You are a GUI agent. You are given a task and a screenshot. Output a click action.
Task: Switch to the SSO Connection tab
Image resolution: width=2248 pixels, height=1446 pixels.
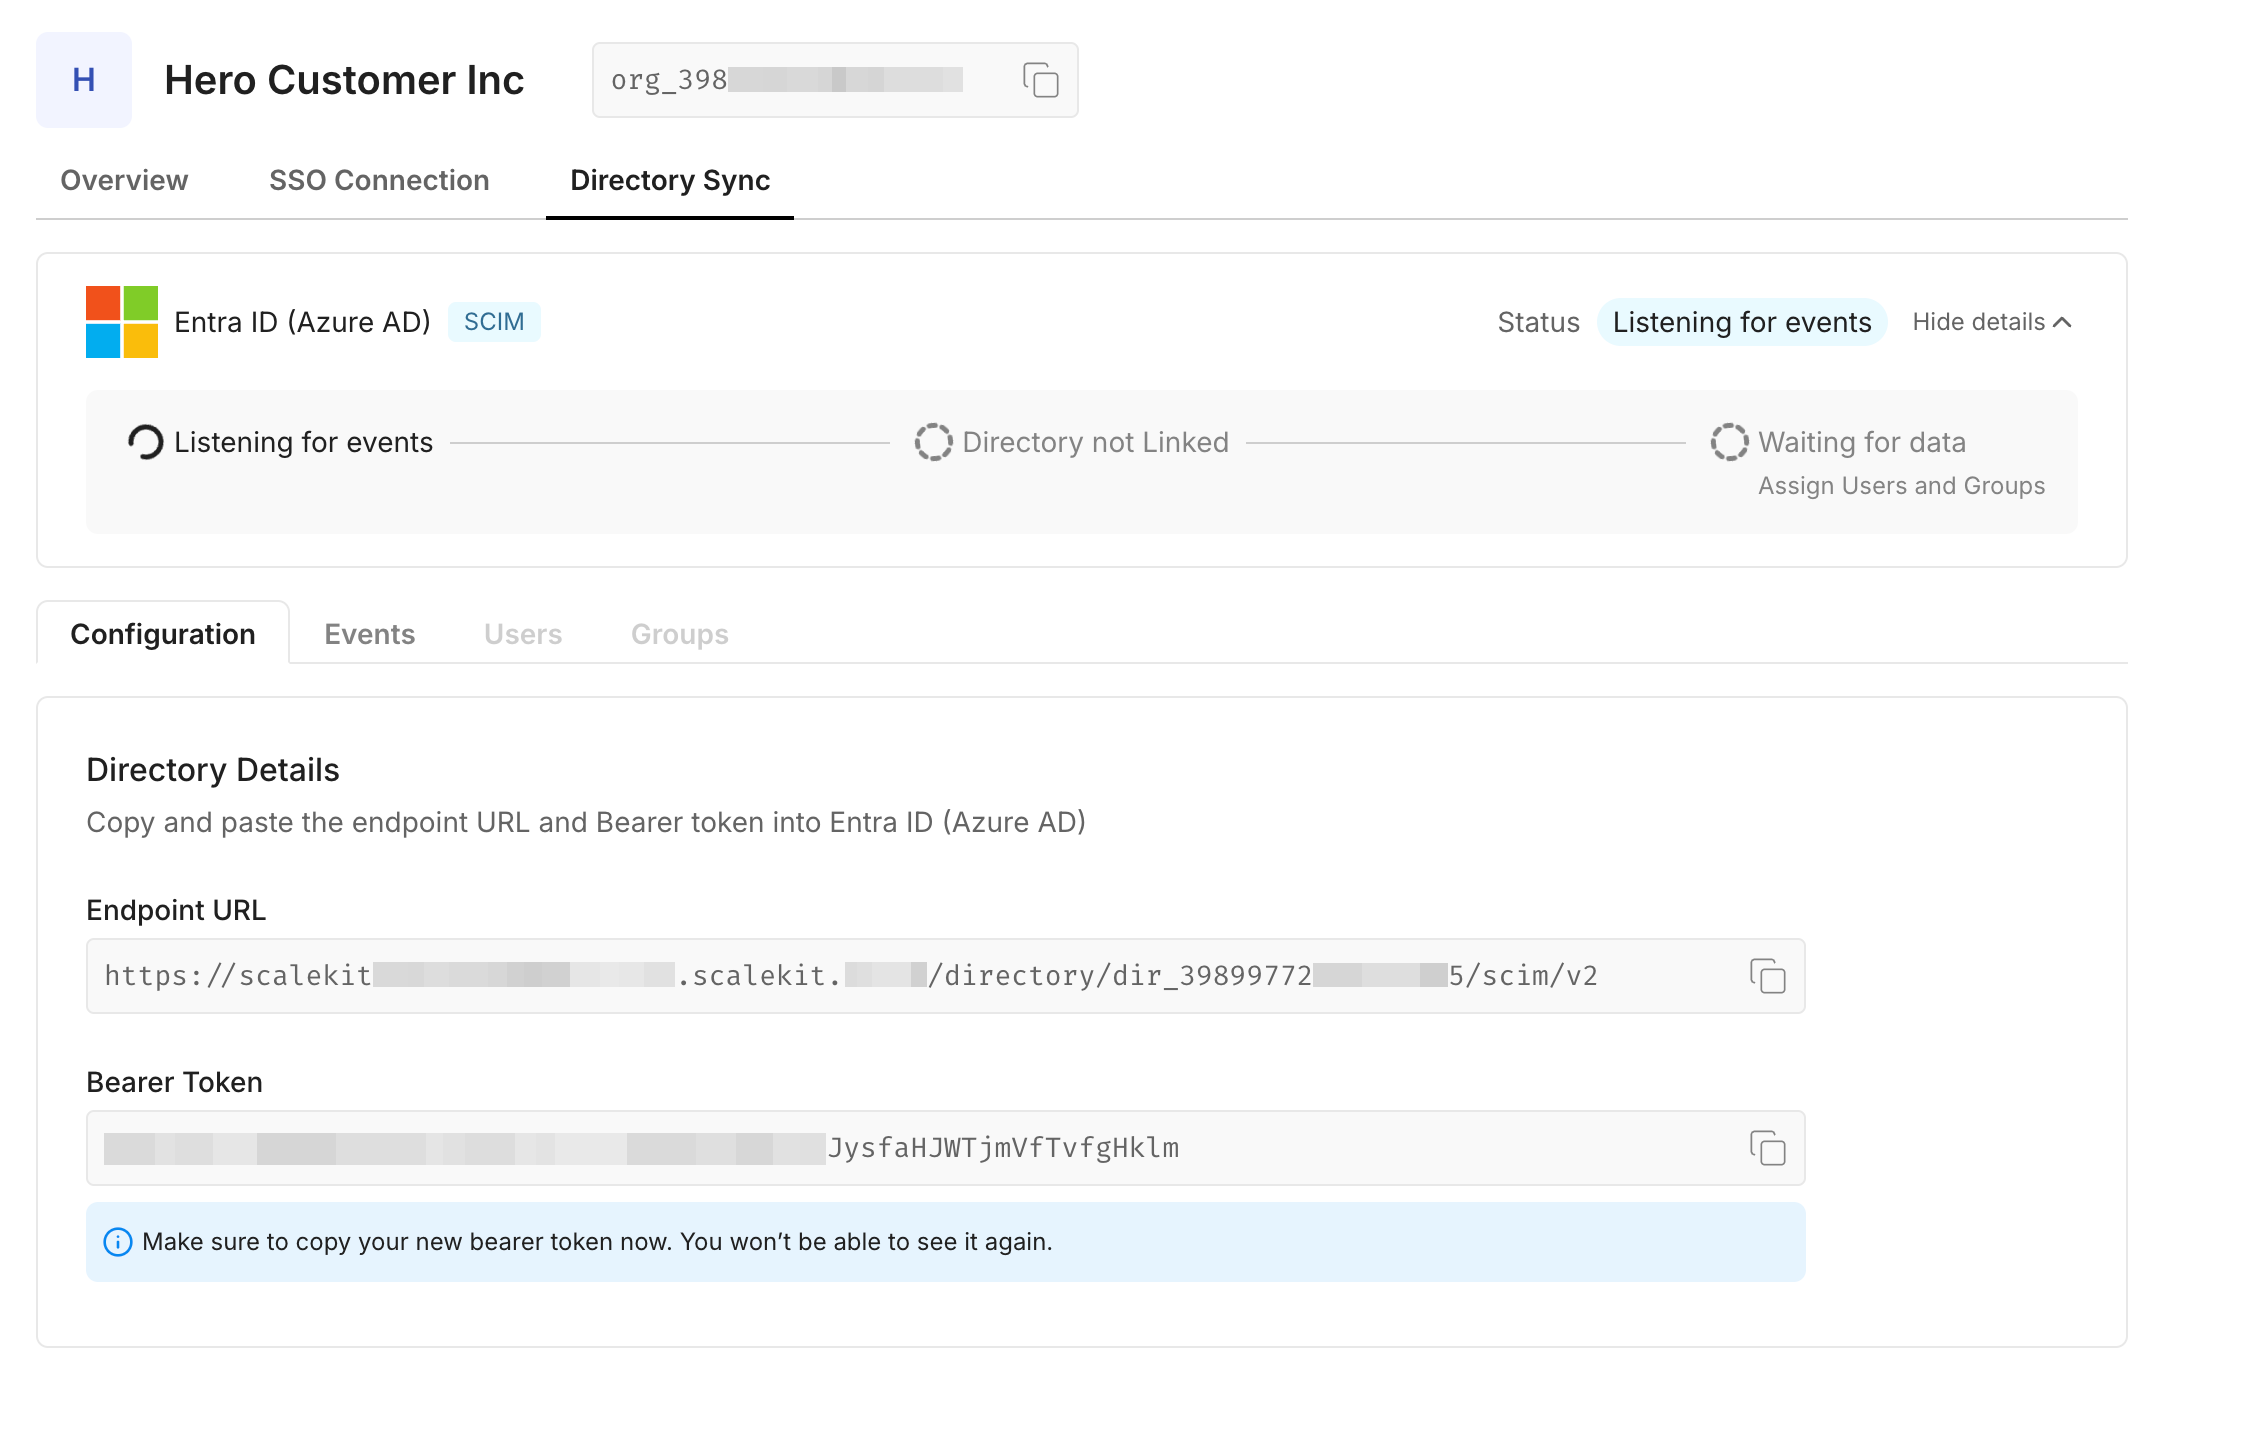378,180
